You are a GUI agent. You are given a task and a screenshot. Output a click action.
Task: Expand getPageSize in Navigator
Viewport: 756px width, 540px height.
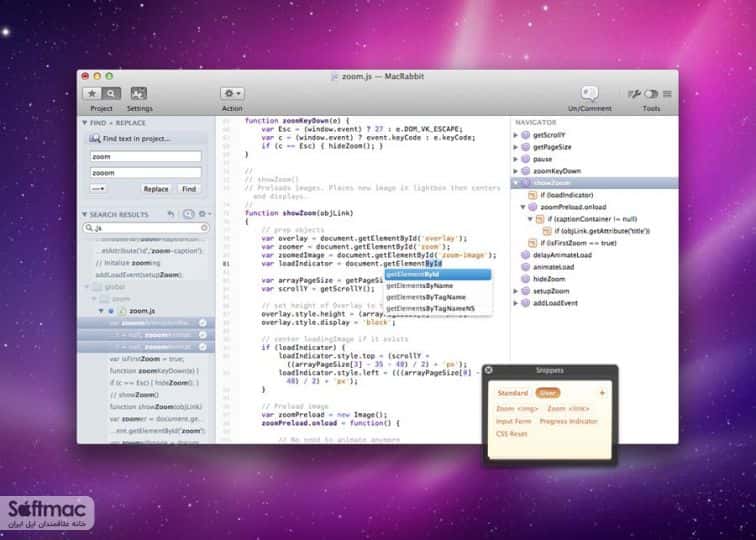coord(515,148)
